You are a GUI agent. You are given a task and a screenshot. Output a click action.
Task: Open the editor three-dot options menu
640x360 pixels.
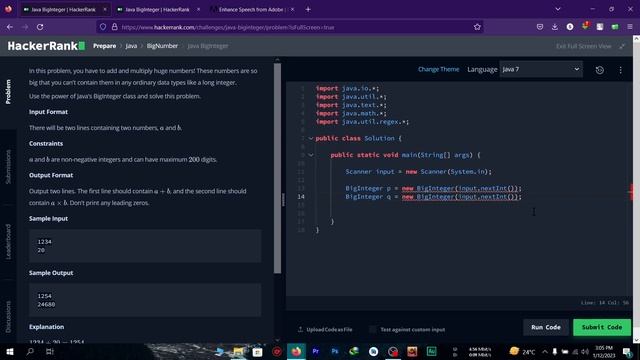pyautogui.click(x=620, y=70)
